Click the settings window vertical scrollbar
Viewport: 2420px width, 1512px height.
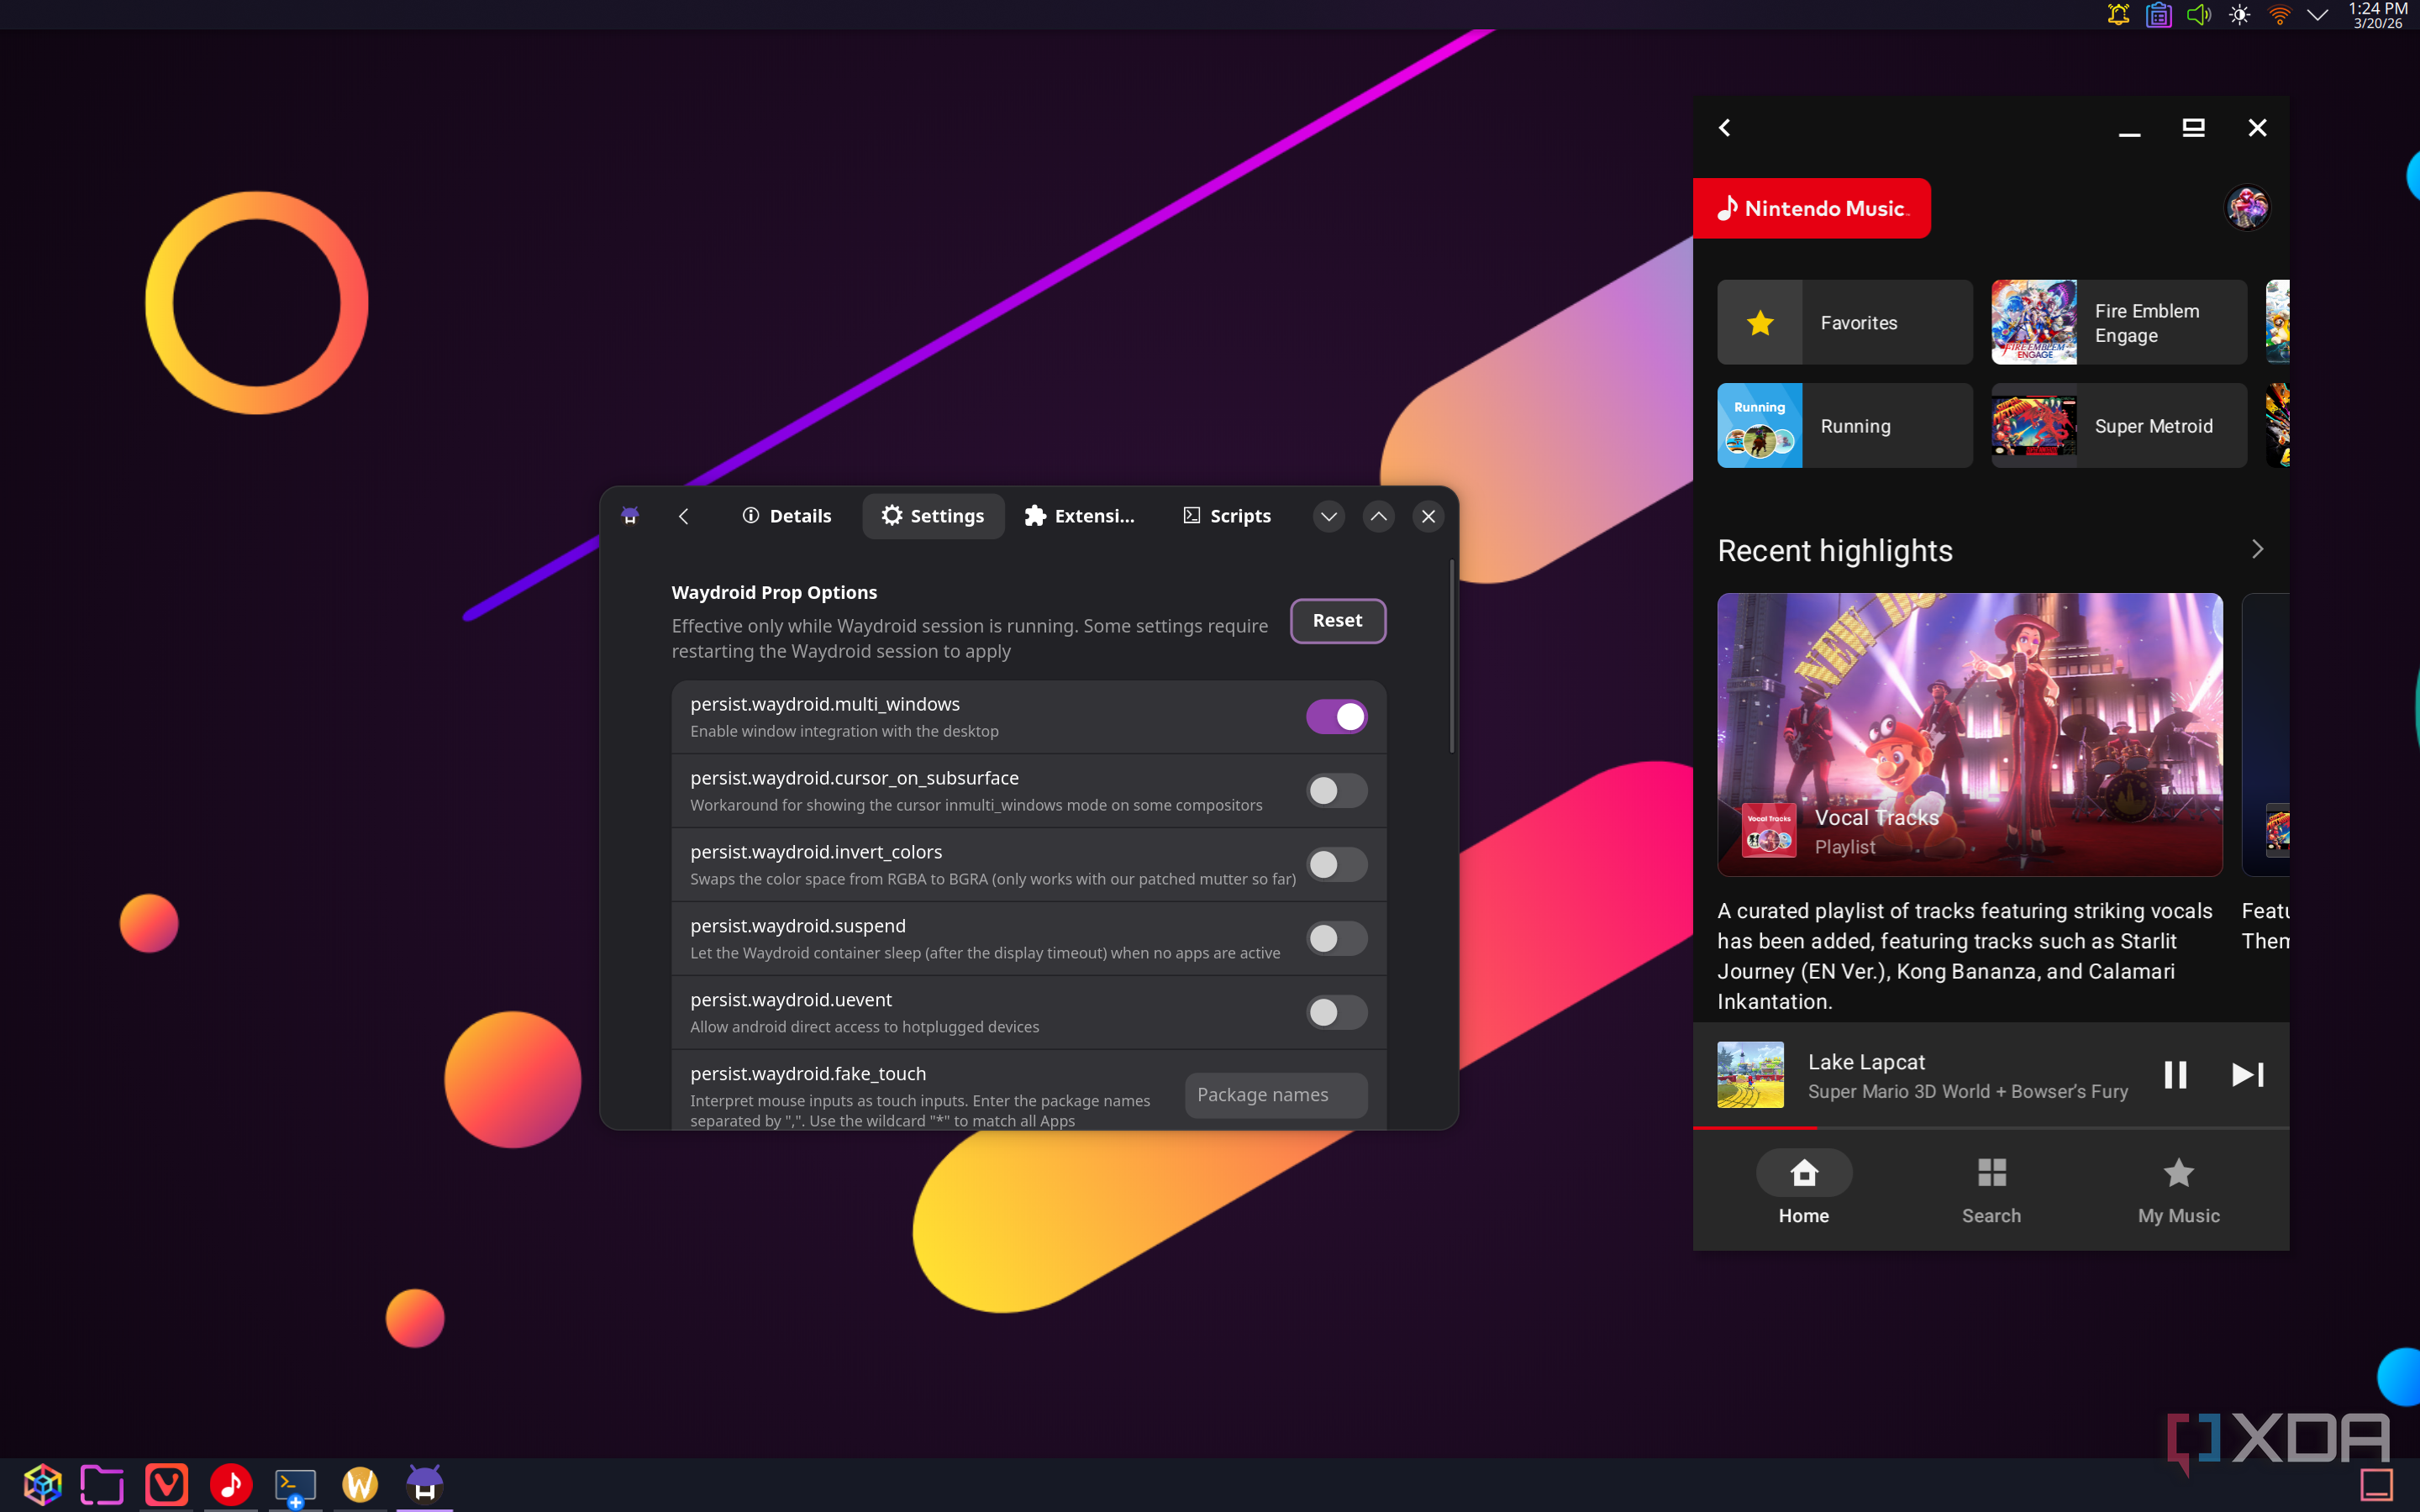click(x=1451, y=656)
